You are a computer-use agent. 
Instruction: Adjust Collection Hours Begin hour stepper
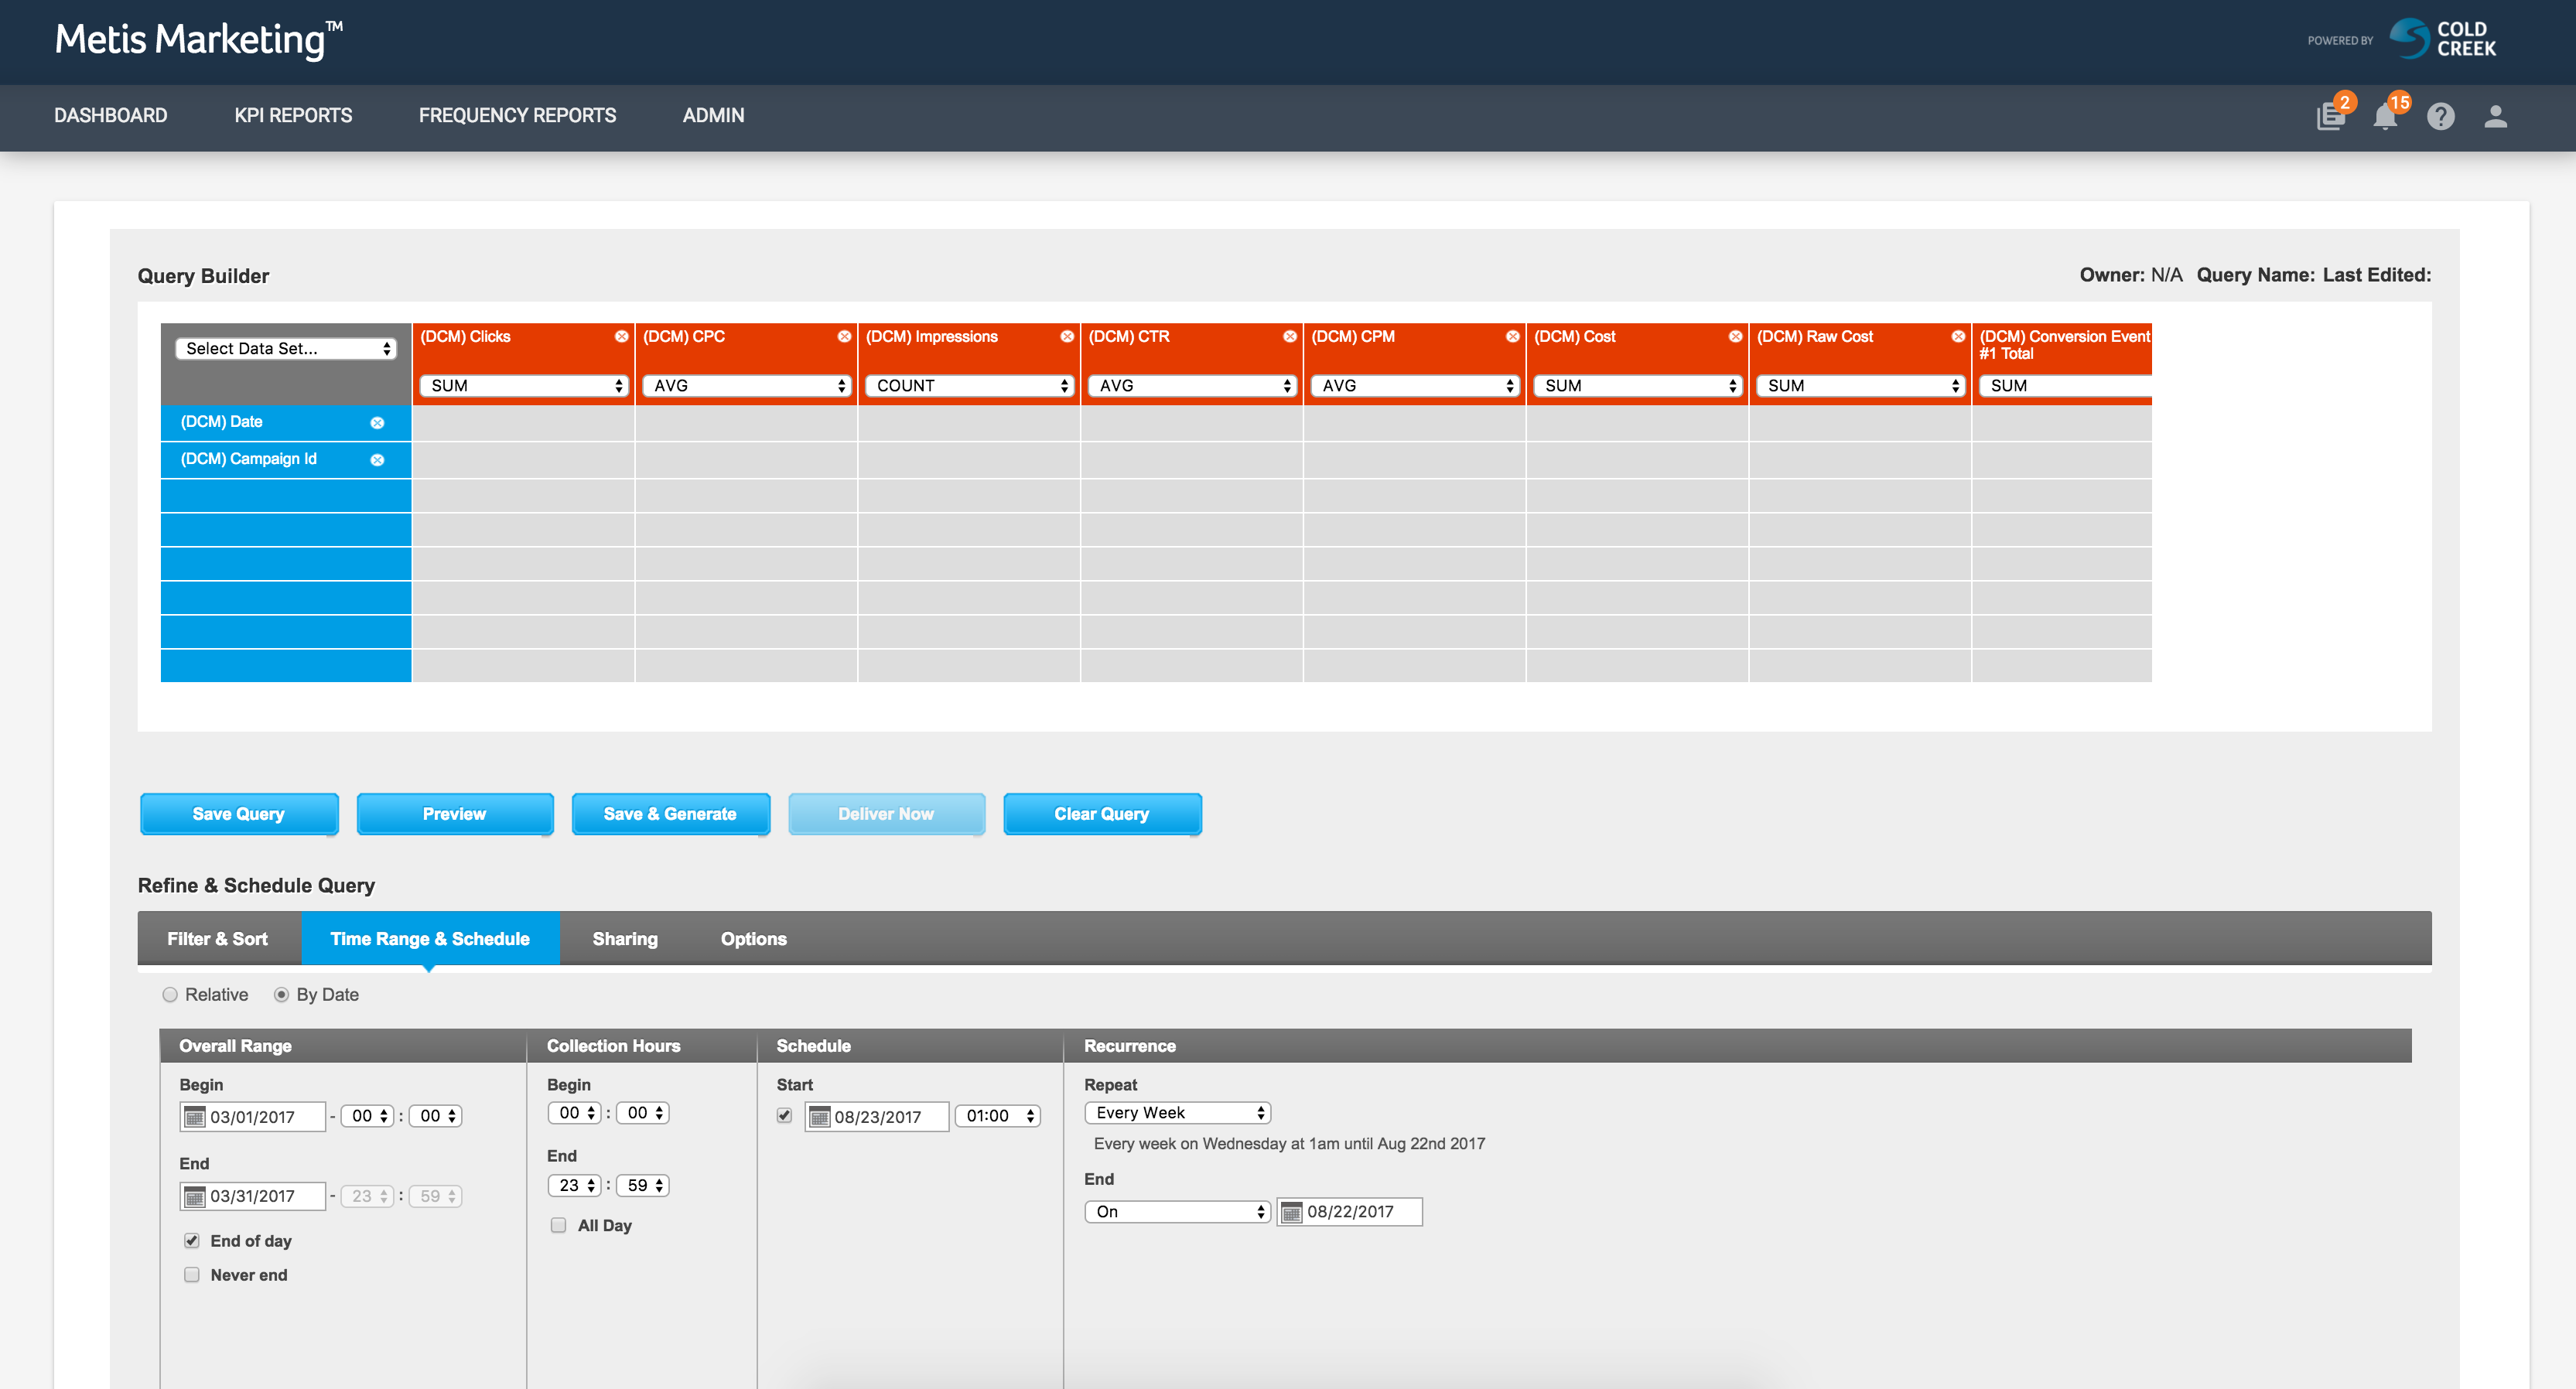[574, 1113]
